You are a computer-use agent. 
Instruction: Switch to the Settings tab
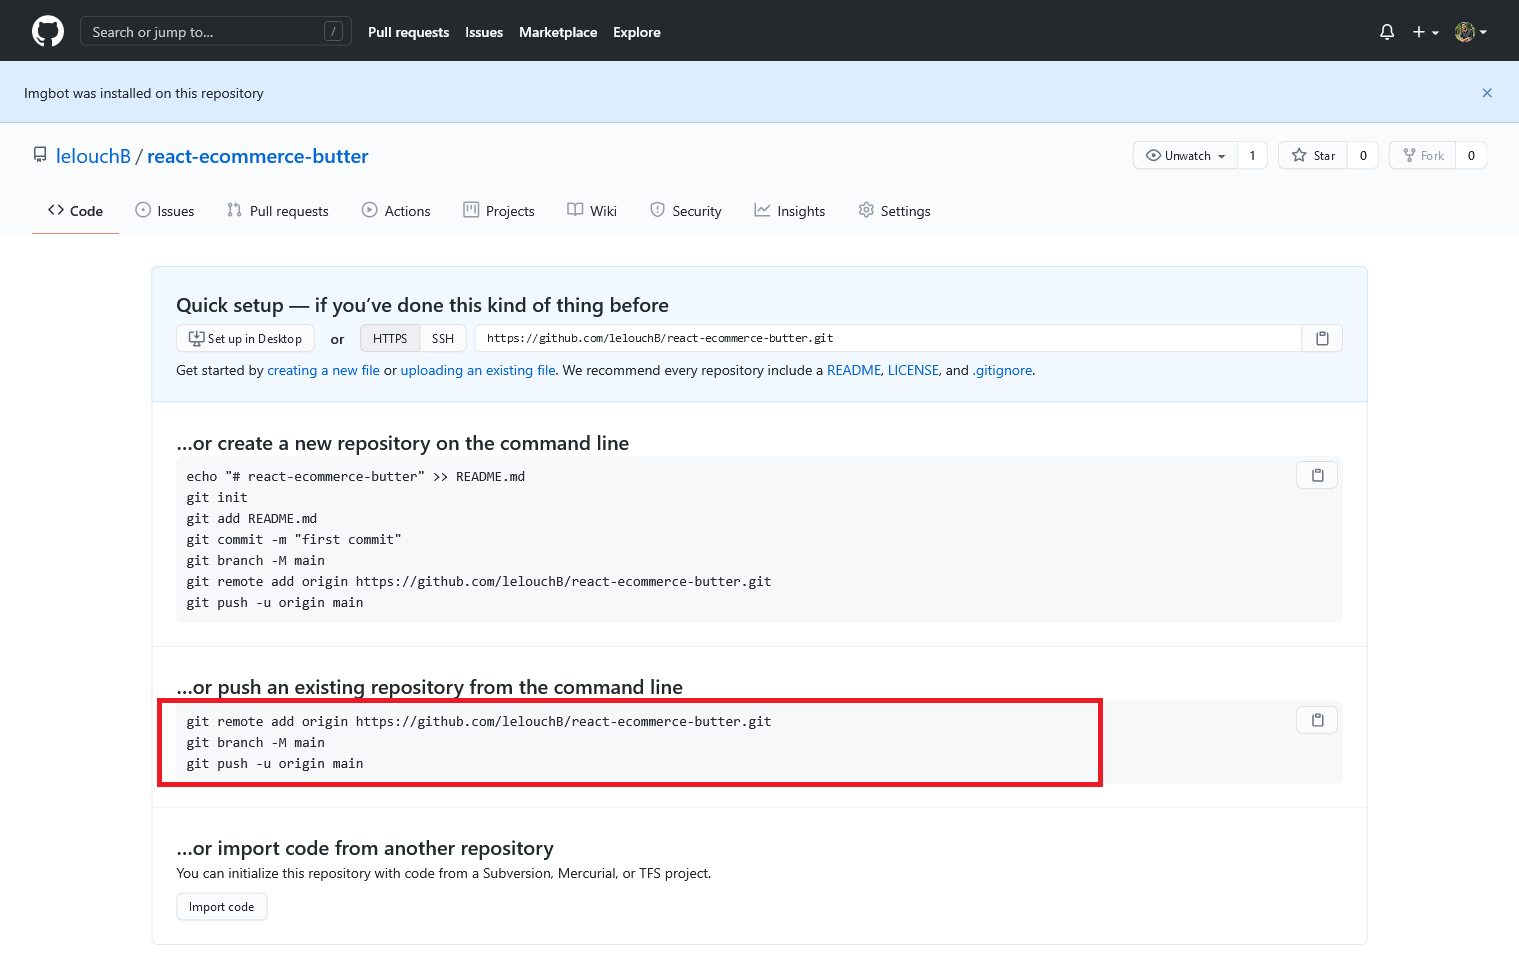(x=895, y=211)
